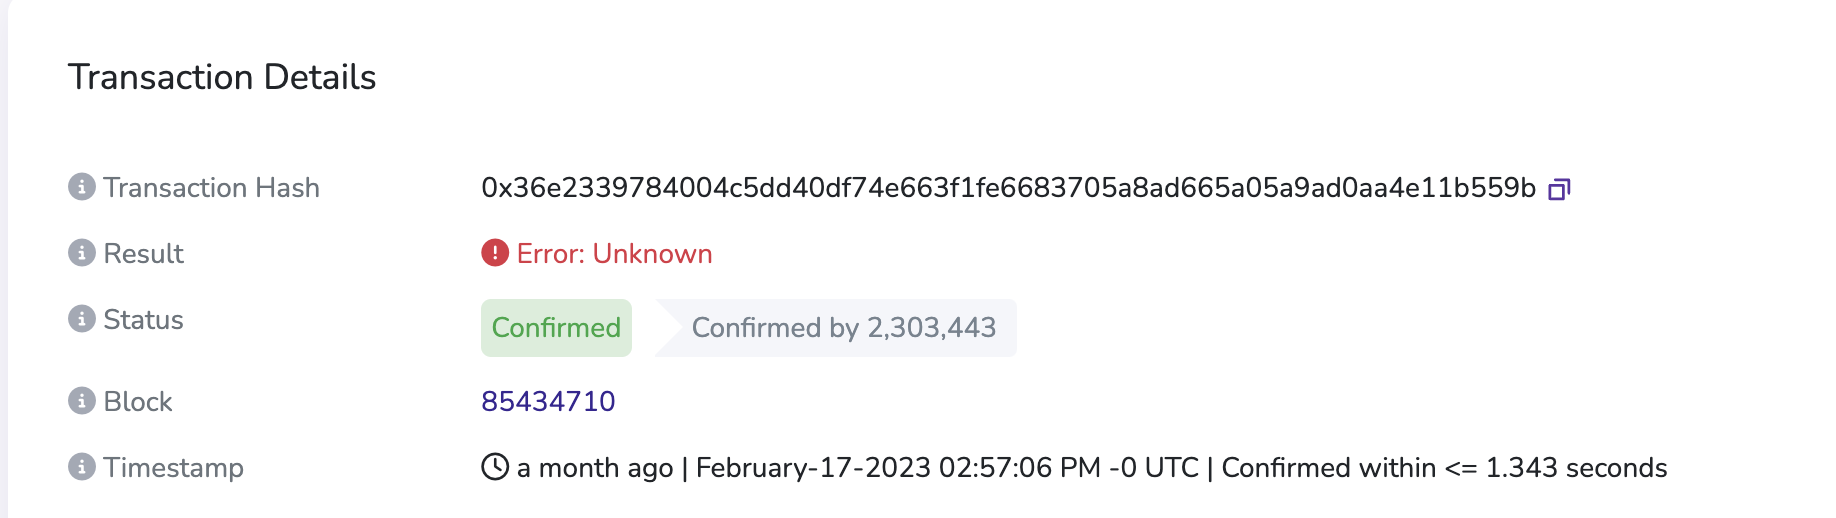
Task: Click the Error: Unknown result text
Action: (x=614, y=254)
